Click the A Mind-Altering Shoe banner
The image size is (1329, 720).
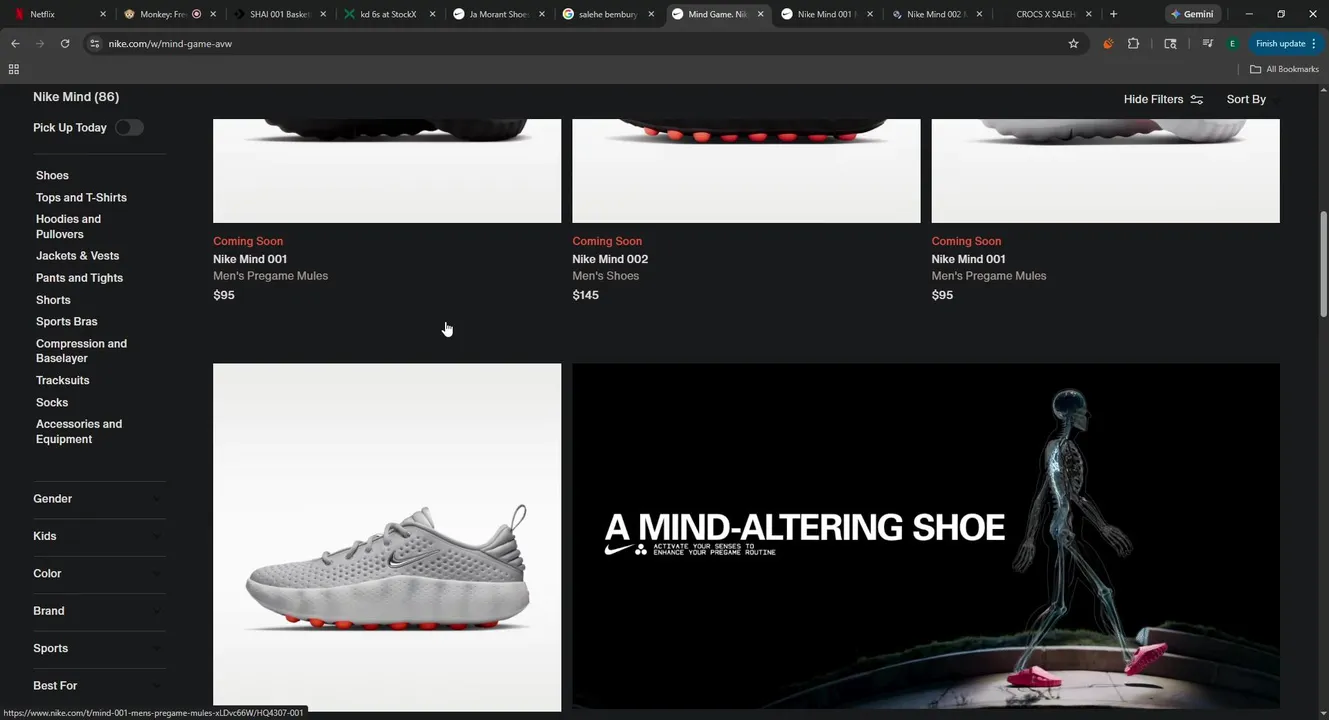pyautogui.click(x=926, y=537)
